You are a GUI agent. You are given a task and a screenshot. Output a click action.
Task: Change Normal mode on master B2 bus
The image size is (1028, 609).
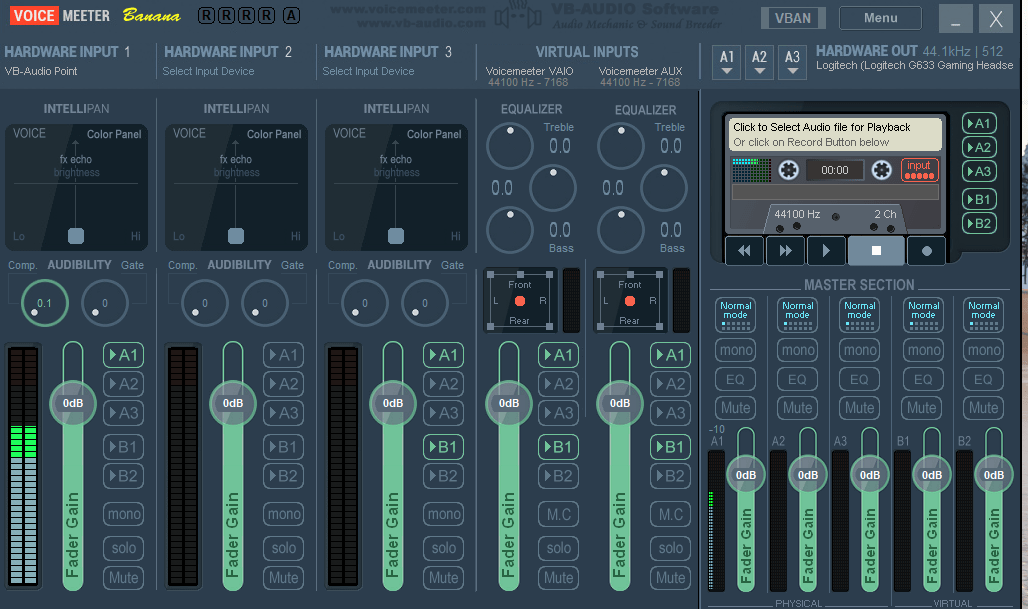pyautogui.click(x=983, y=315)
